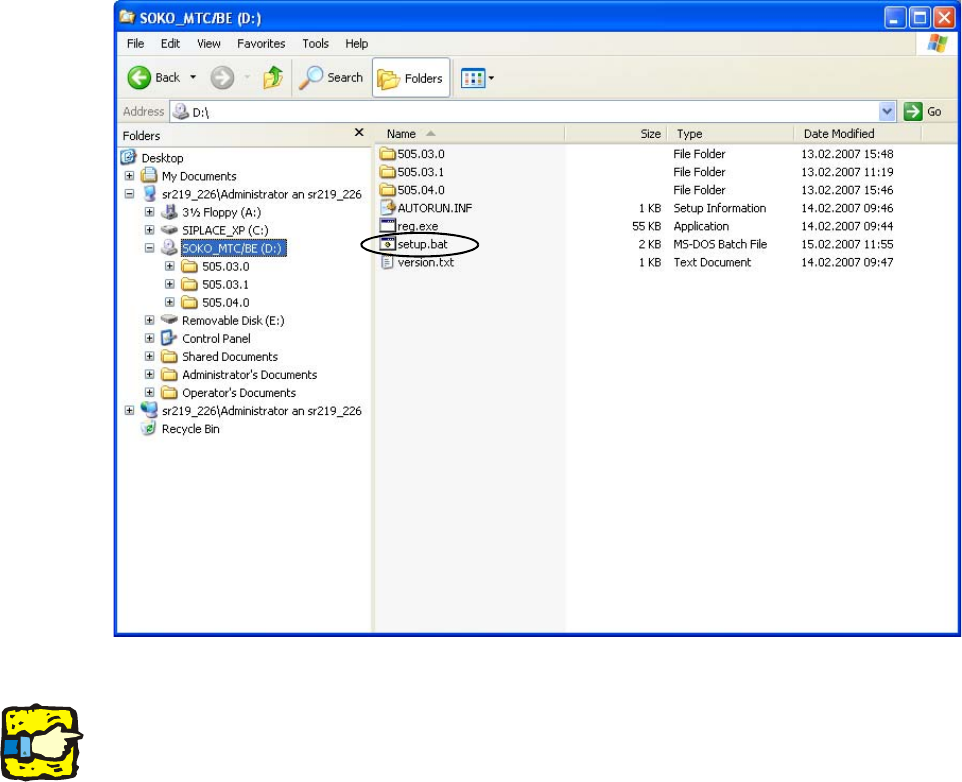Open Search with the magnifier icon
This screenshot has width=962, height=782.
[331, 78]
